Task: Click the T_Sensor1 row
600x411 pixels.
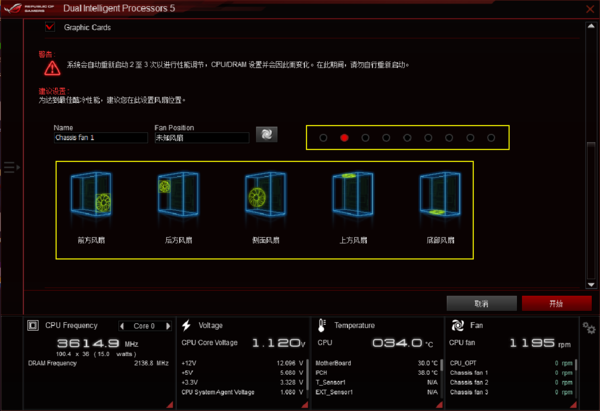Action: click(377, 382)
